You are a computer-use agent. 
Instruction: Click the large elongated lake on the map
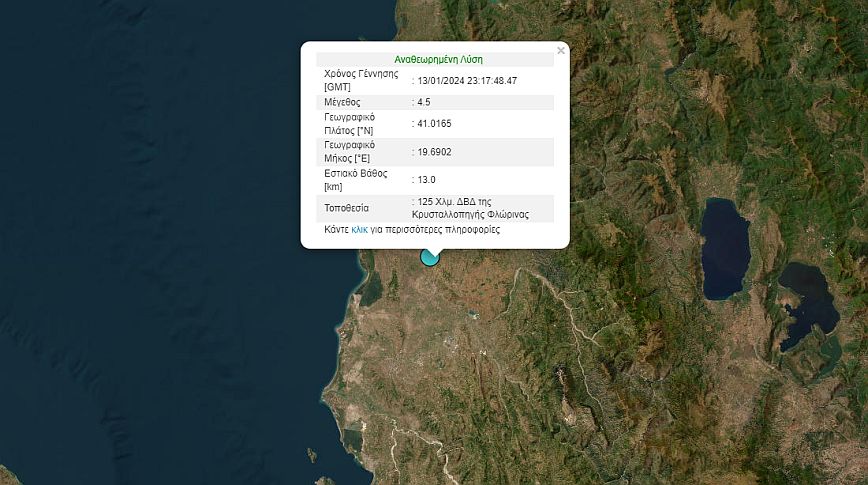click(724, 250)
